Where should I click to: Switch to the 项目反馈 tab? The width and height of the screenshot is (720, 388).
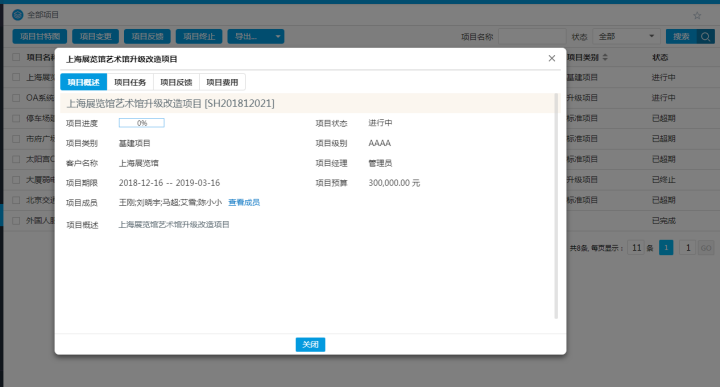tap(176, 82)
